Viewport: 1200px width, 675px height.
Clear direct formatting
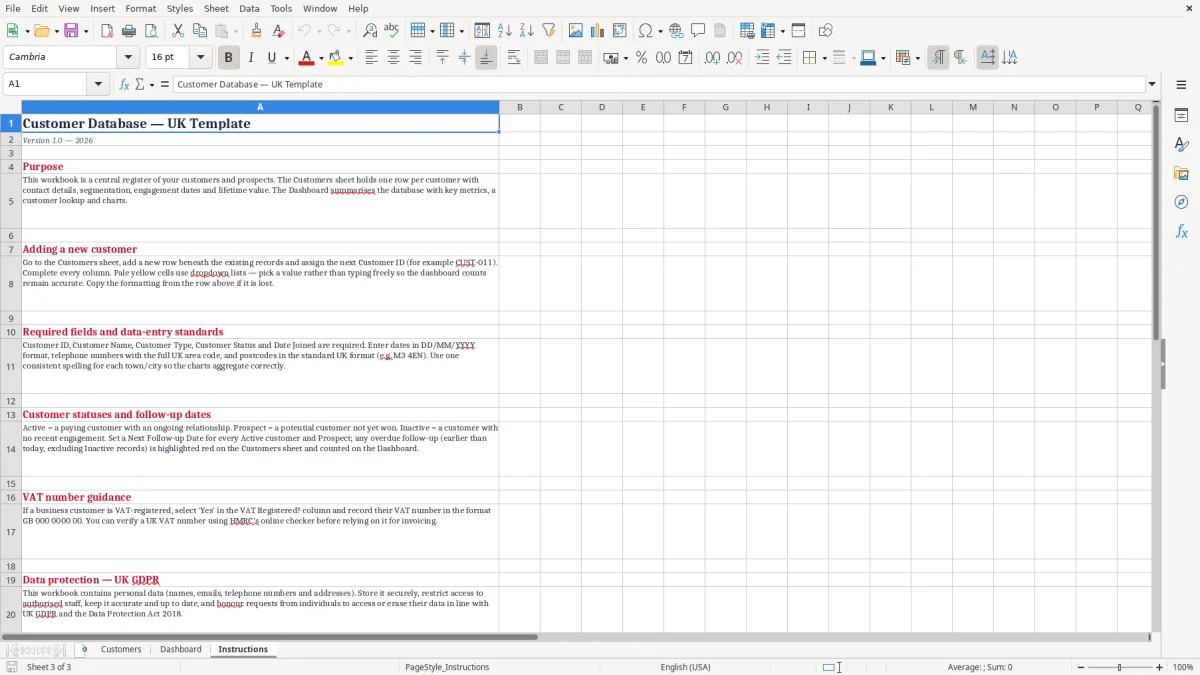point(279,31)
